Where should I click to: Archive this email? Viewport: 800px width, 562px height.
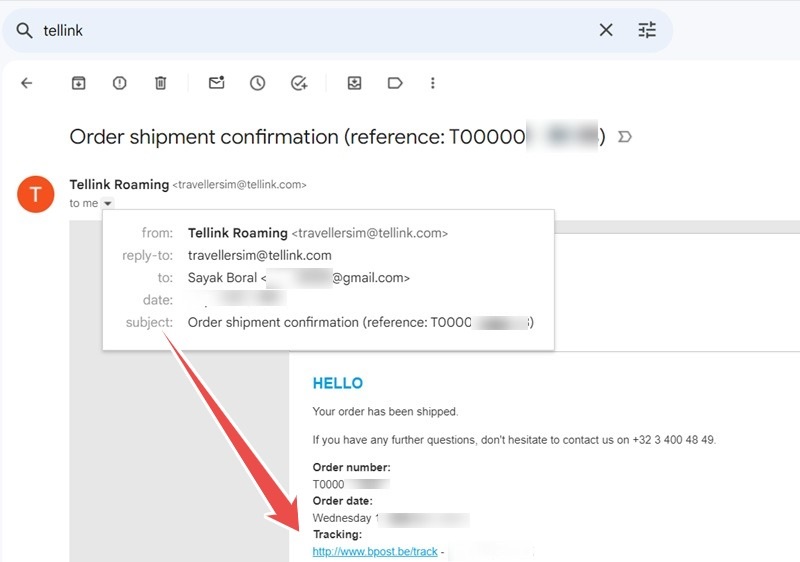[x=79, y=83]
